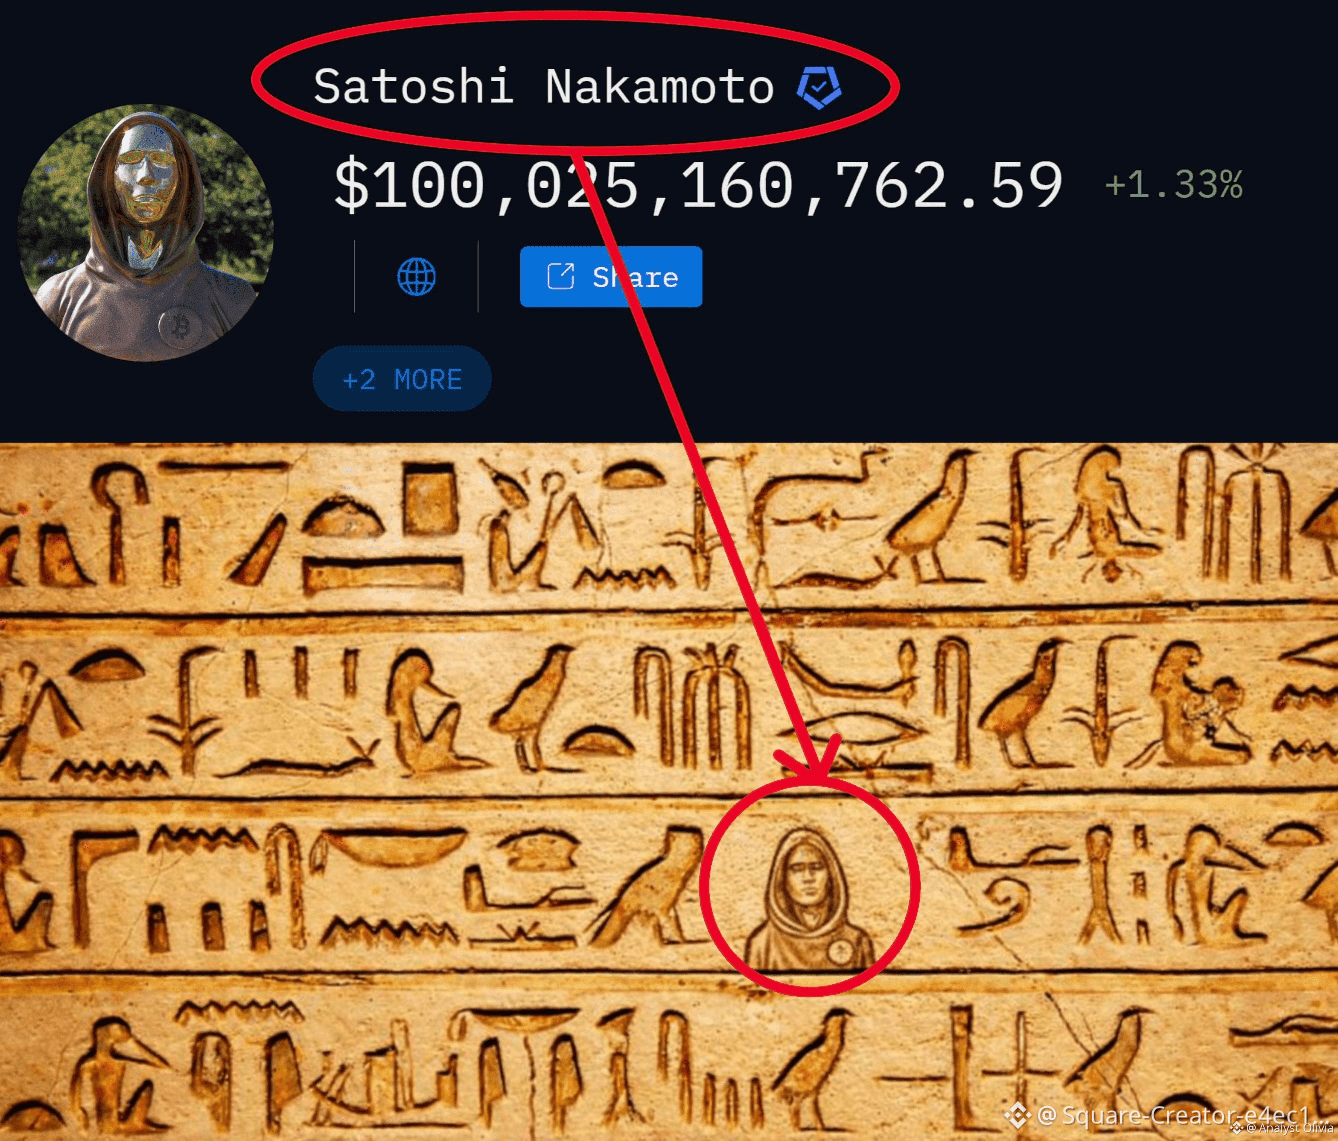
Task: Click the @Analyst Olivia watermark text
Action: pos(1289,1128)
